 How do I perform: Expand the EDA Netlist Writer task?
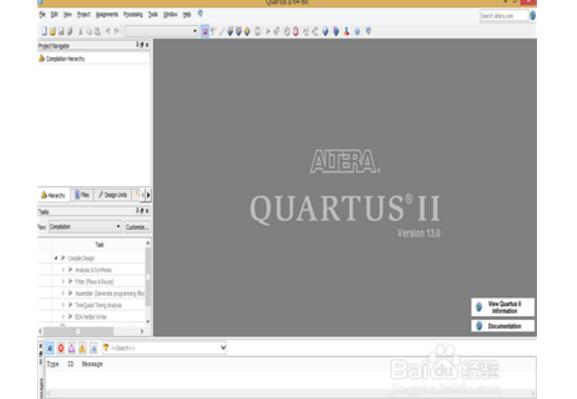[63, 317]
